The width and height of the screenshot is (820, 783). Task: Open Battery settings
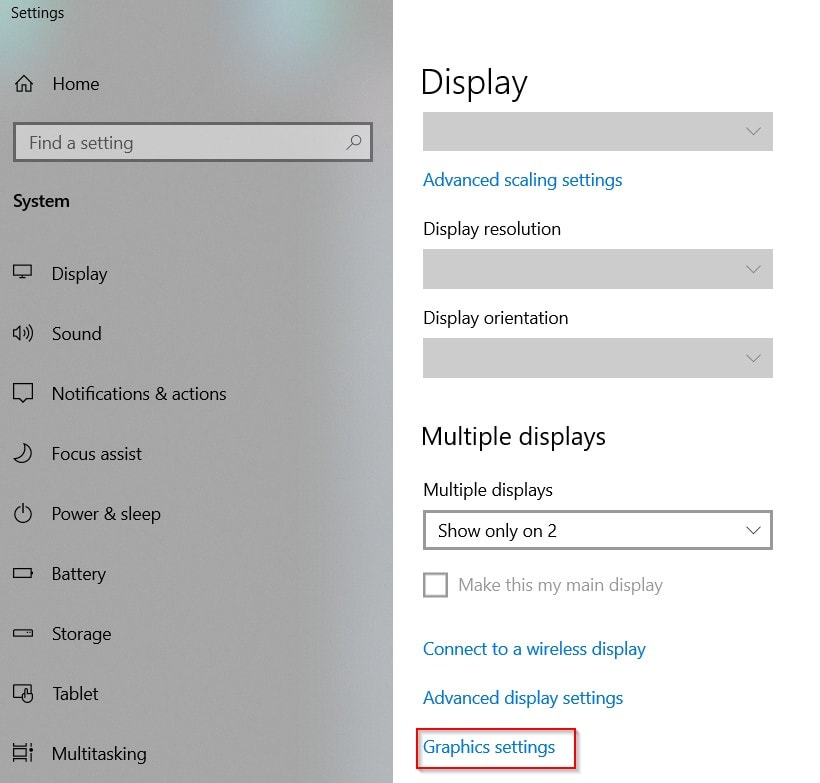click(x=79, y=574)
